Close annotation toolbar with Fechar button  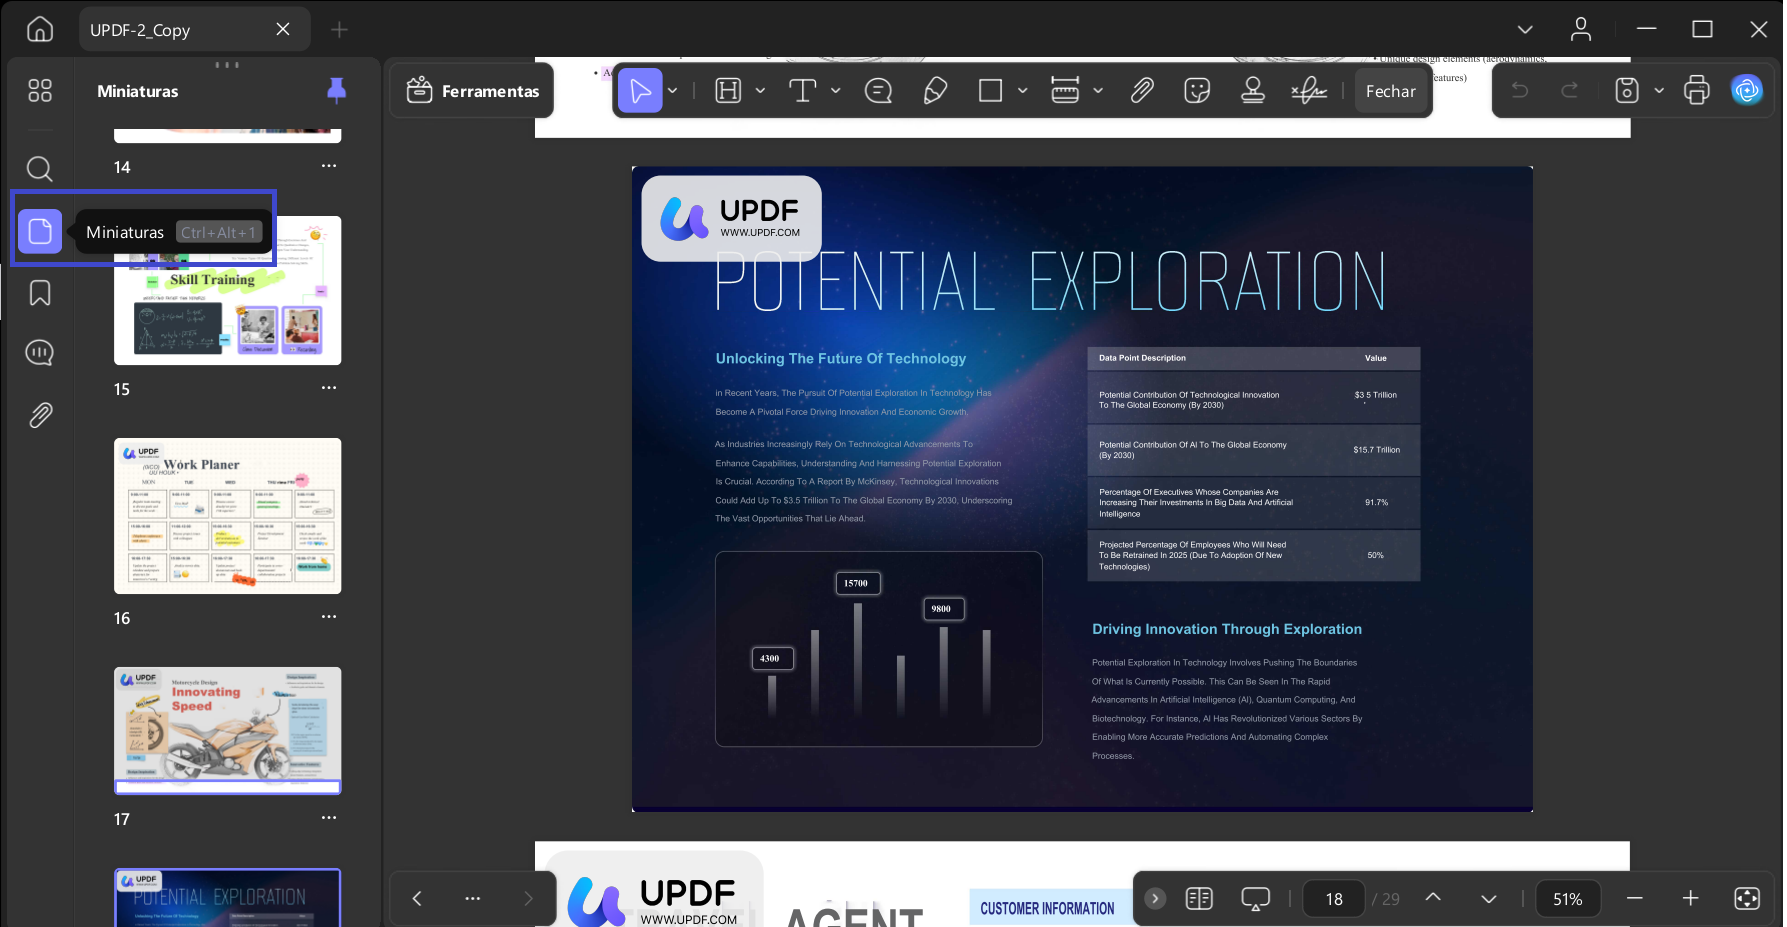pyautogui.click(x=1390, y=91)
